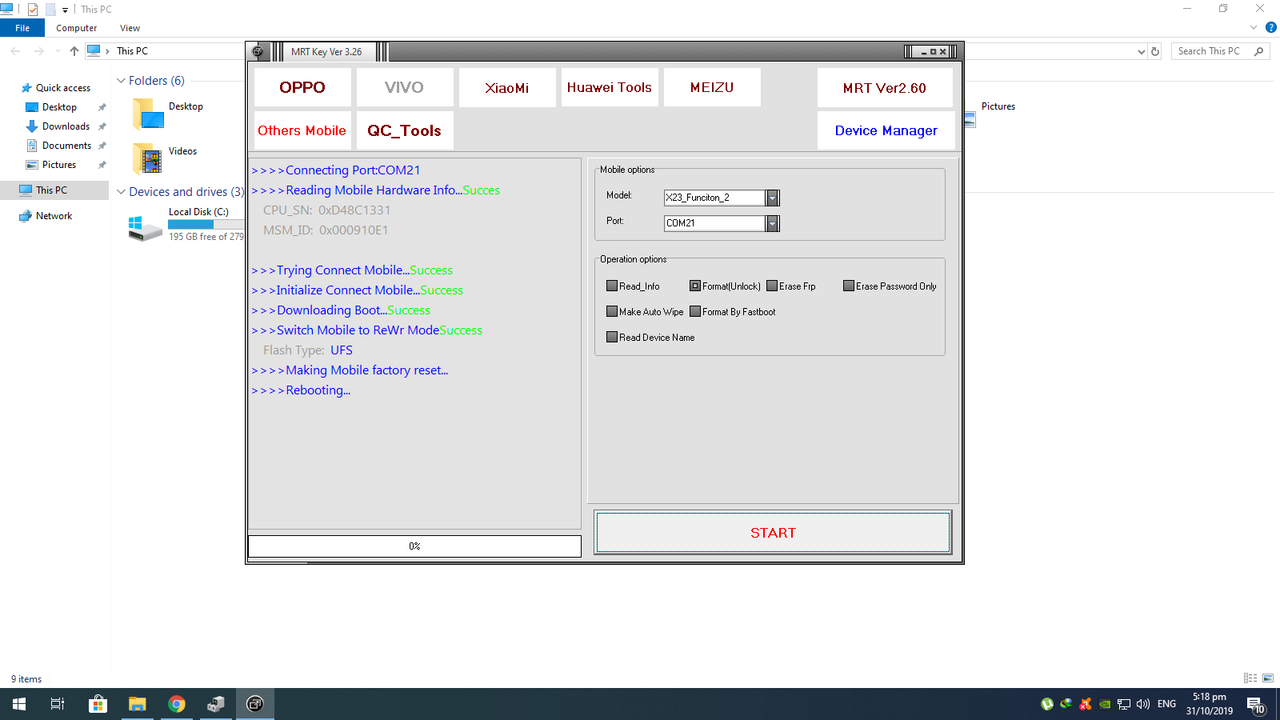Select the XiaoMi tab
Image resolution: width=1280 pixels, height=720 pixels.
pyautogui.click(x=507, y=87)
